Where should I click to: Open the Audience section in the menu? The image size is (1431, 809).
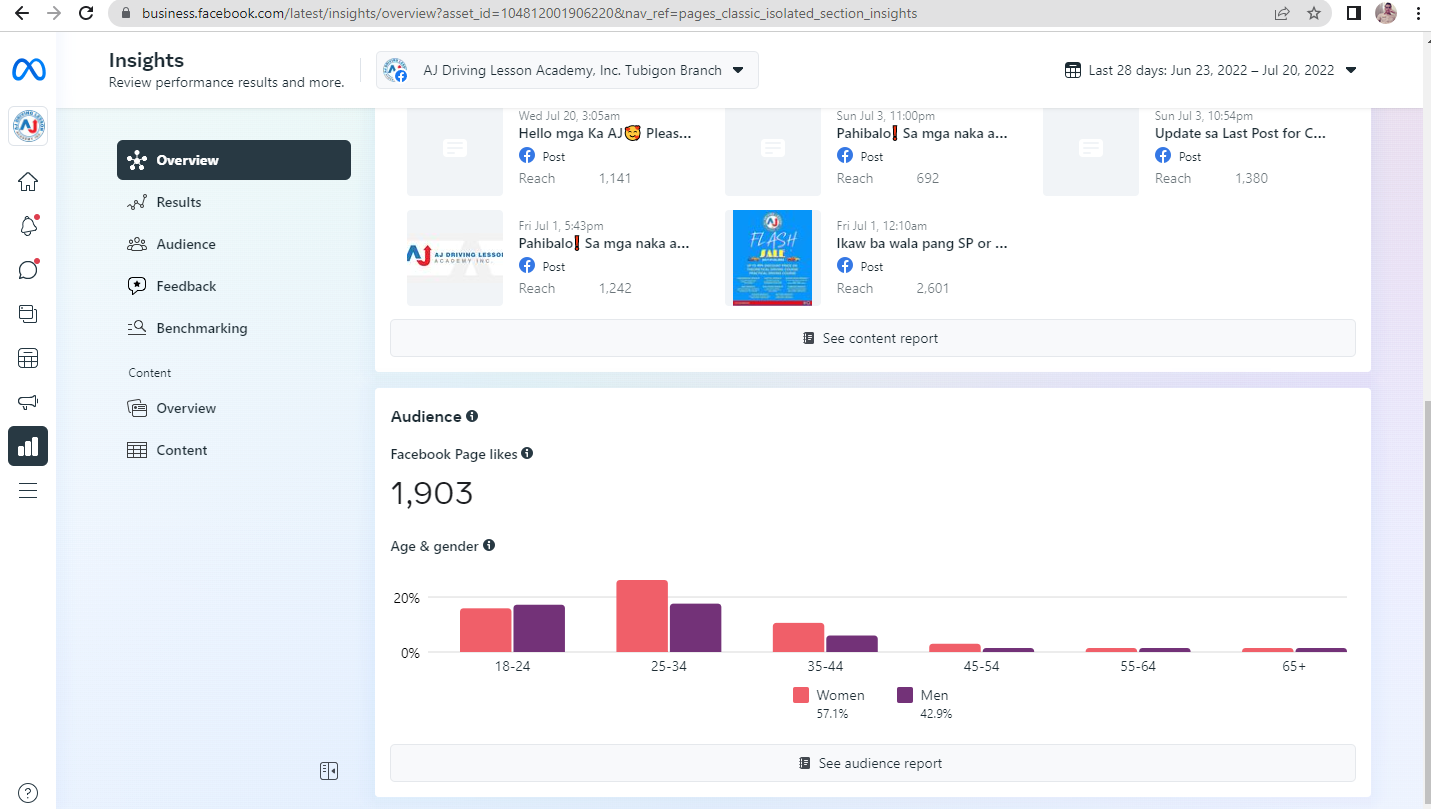pos(234,244)
